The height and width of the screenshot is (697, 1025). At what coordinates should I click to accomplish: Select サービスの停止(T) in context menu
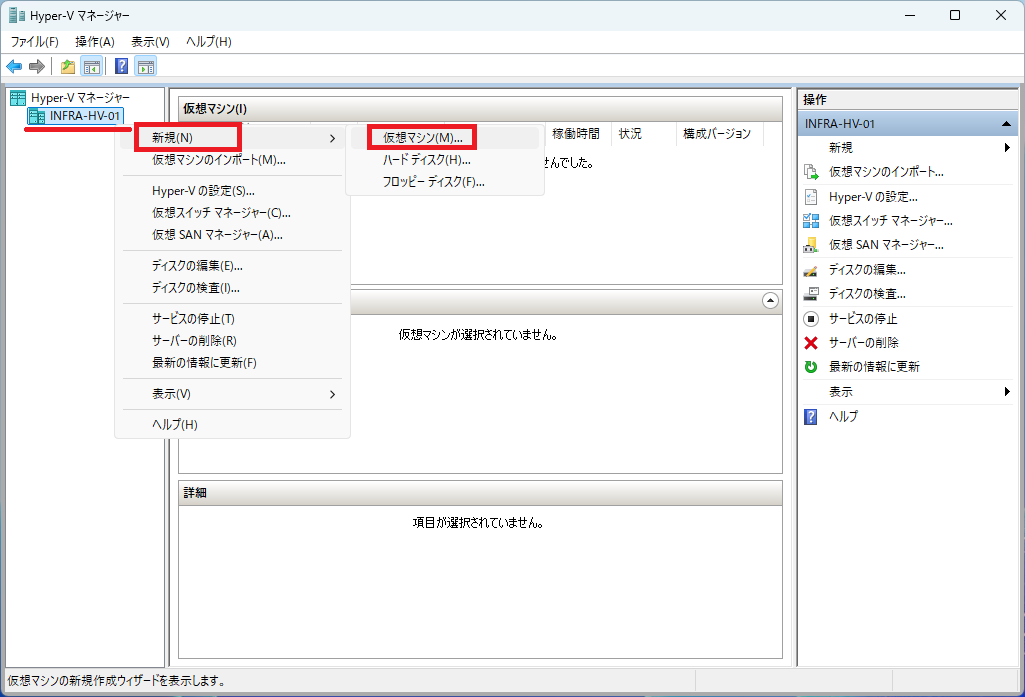(x=232, y=319)
